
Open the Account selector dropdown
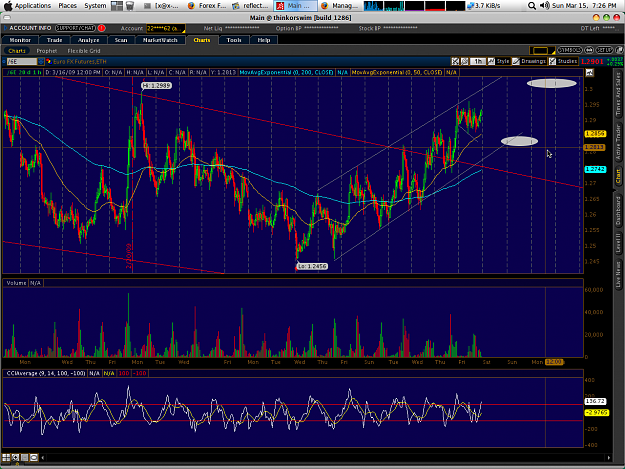[x=165, y=28]
